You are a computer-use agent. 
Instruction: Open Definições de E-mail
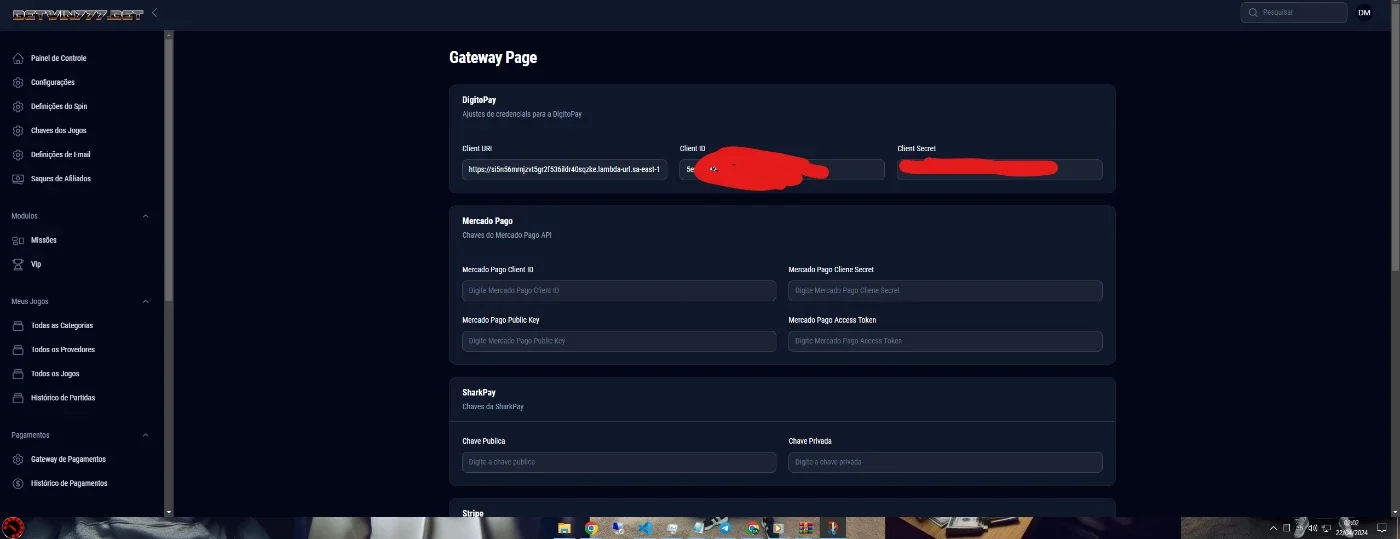pos(61,154)
